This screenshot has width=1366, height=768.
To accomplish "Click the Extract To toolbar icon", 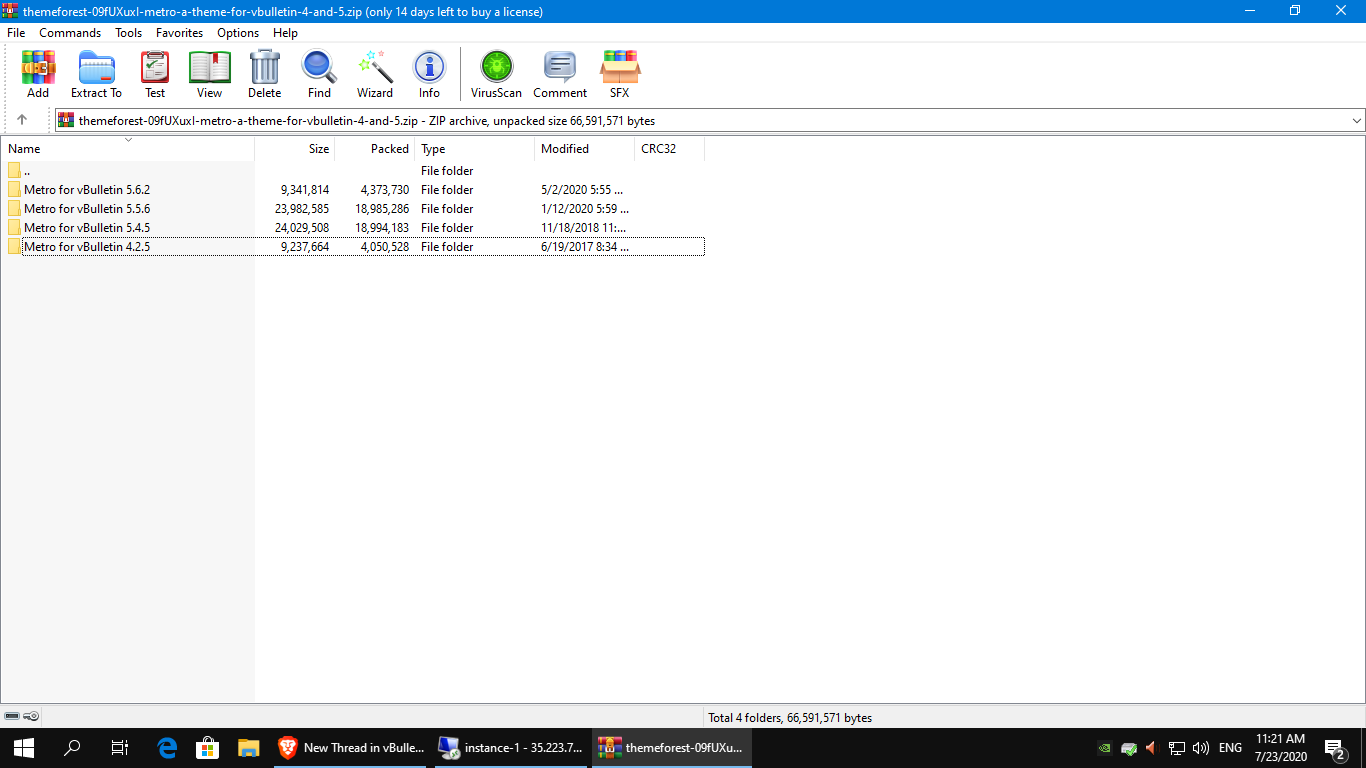I will (x=96, y=75).
